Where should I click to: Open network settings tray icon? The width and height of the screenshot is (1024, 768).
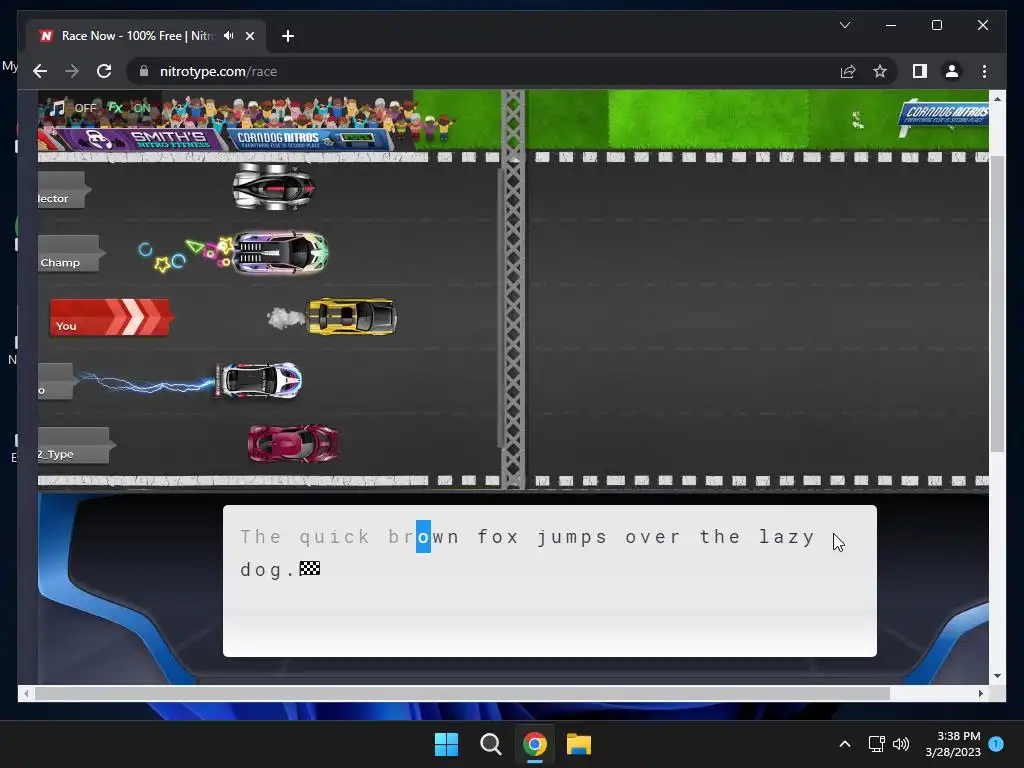click(876, 744)
